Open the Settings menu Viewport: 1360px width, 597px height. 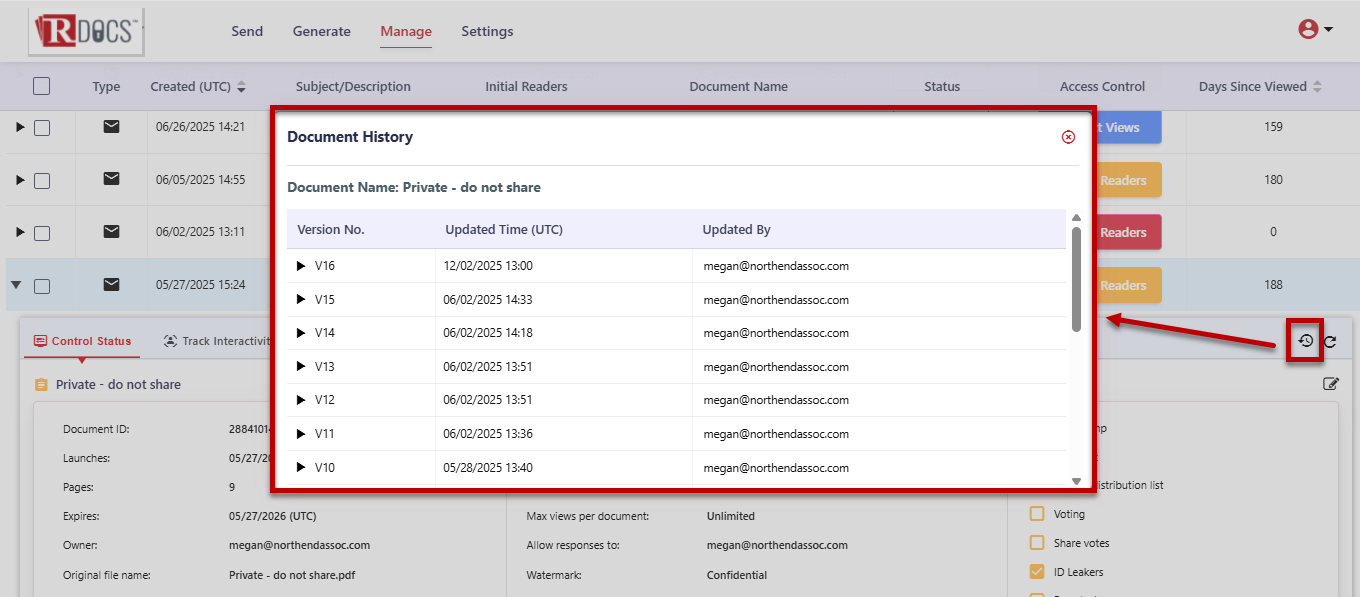coord(487,31)
